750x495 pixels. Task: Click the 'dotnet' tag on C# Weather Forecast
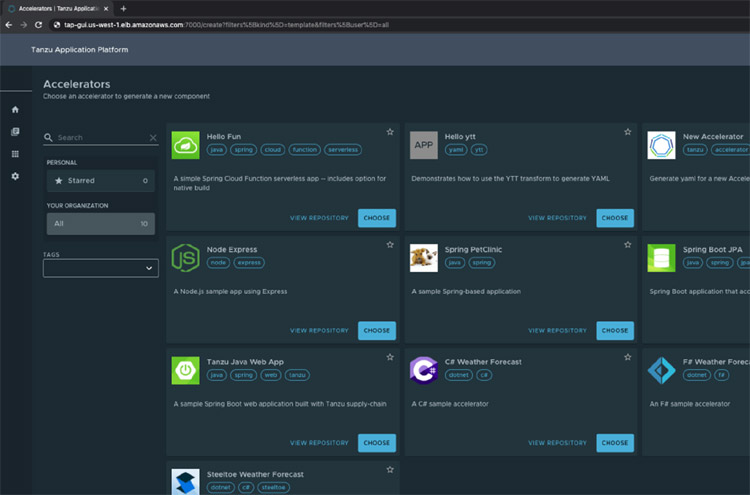pos(459,375)
